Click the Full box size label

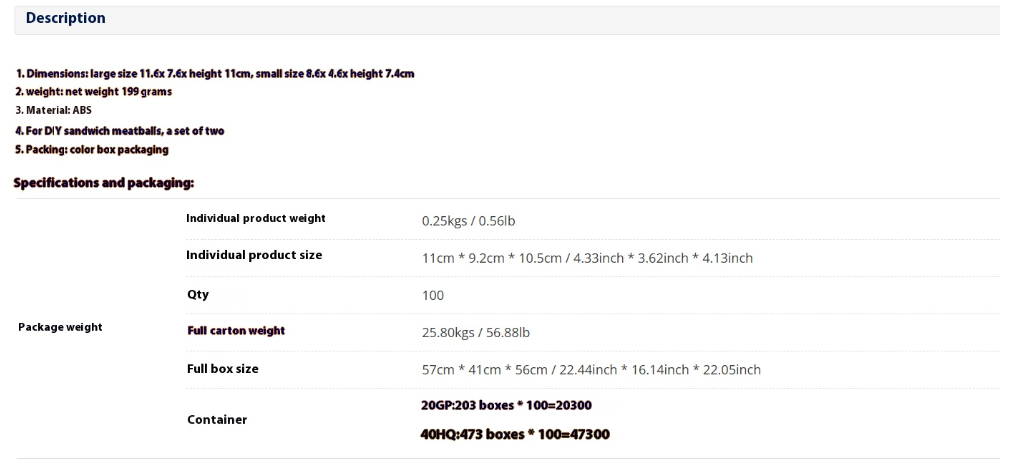(223, 369)
